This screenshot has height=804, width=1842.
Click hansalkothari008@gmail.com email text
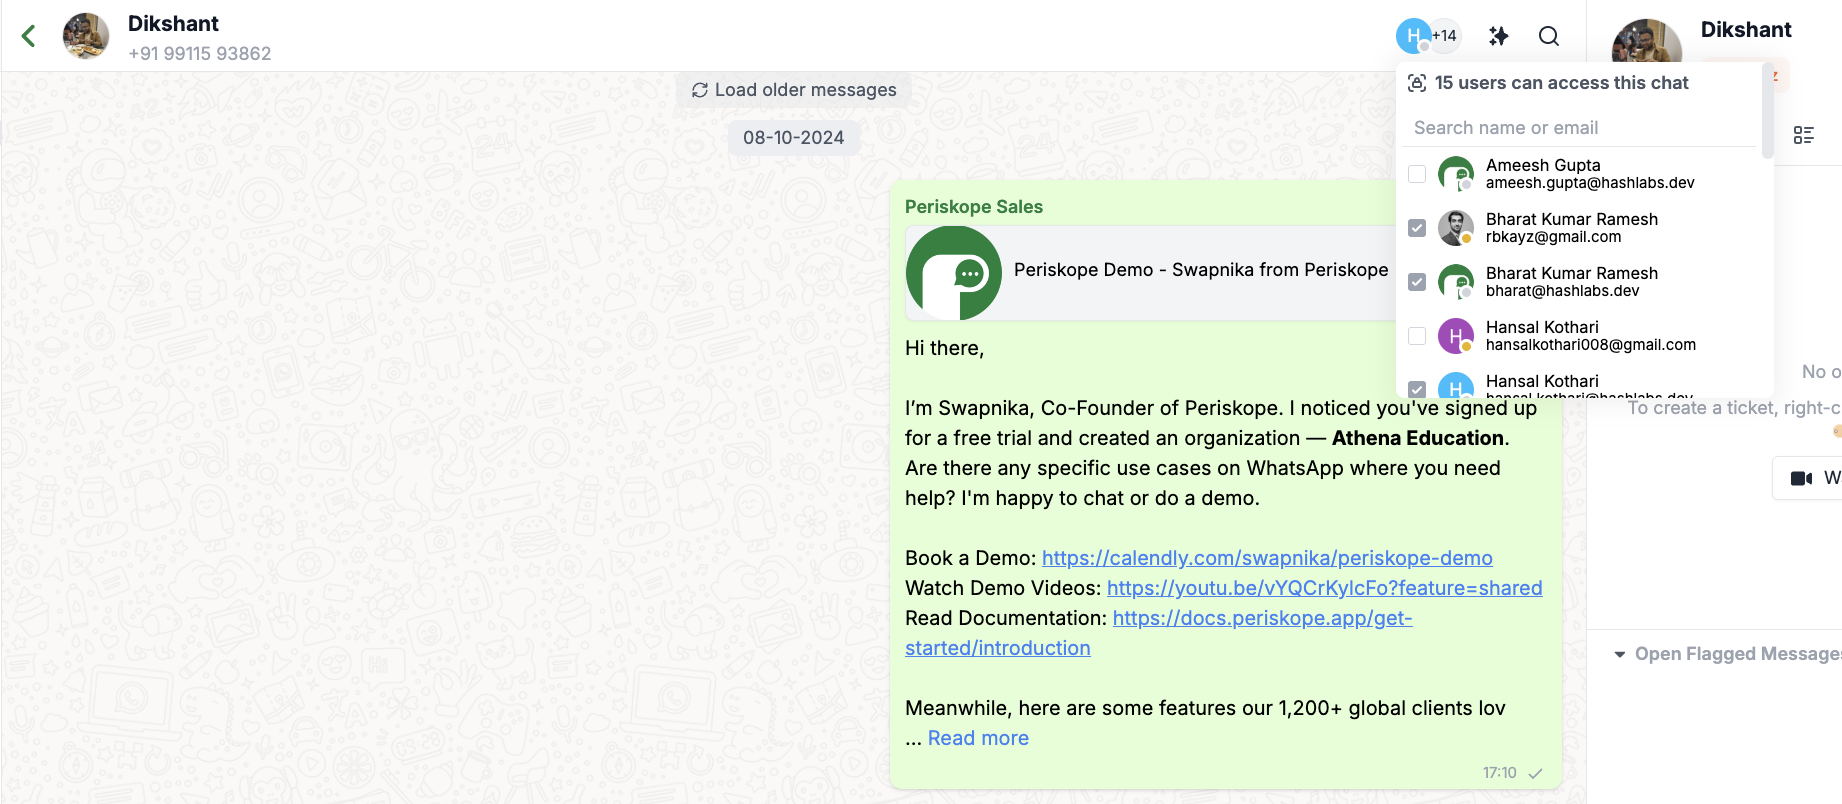point(1591,345)
